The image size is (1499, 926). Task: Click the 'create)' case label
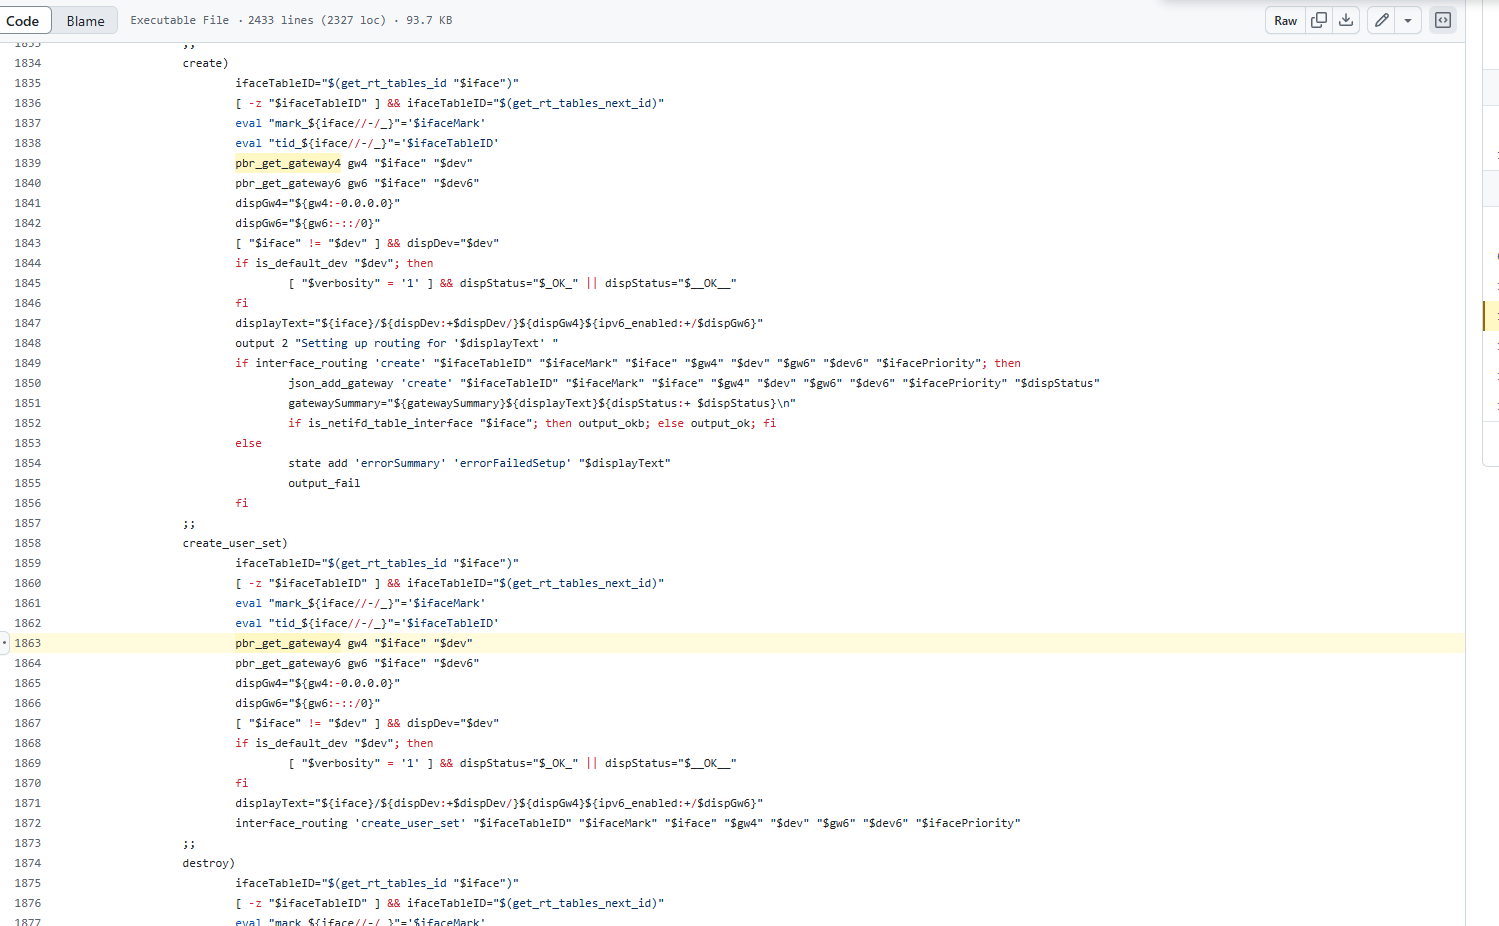click(x=205, y=63)
